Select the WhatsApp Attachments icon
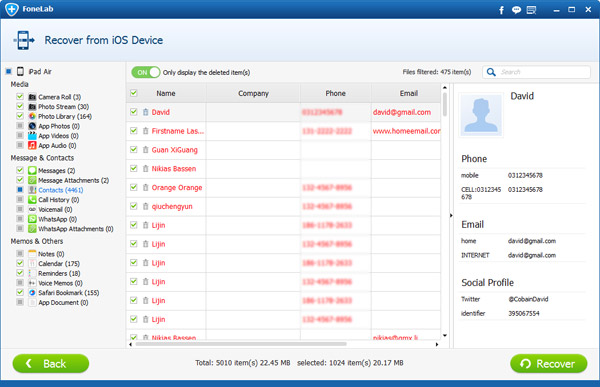This screenshot has width=600, height=387. pyautogui.click(x=33, y=229)
